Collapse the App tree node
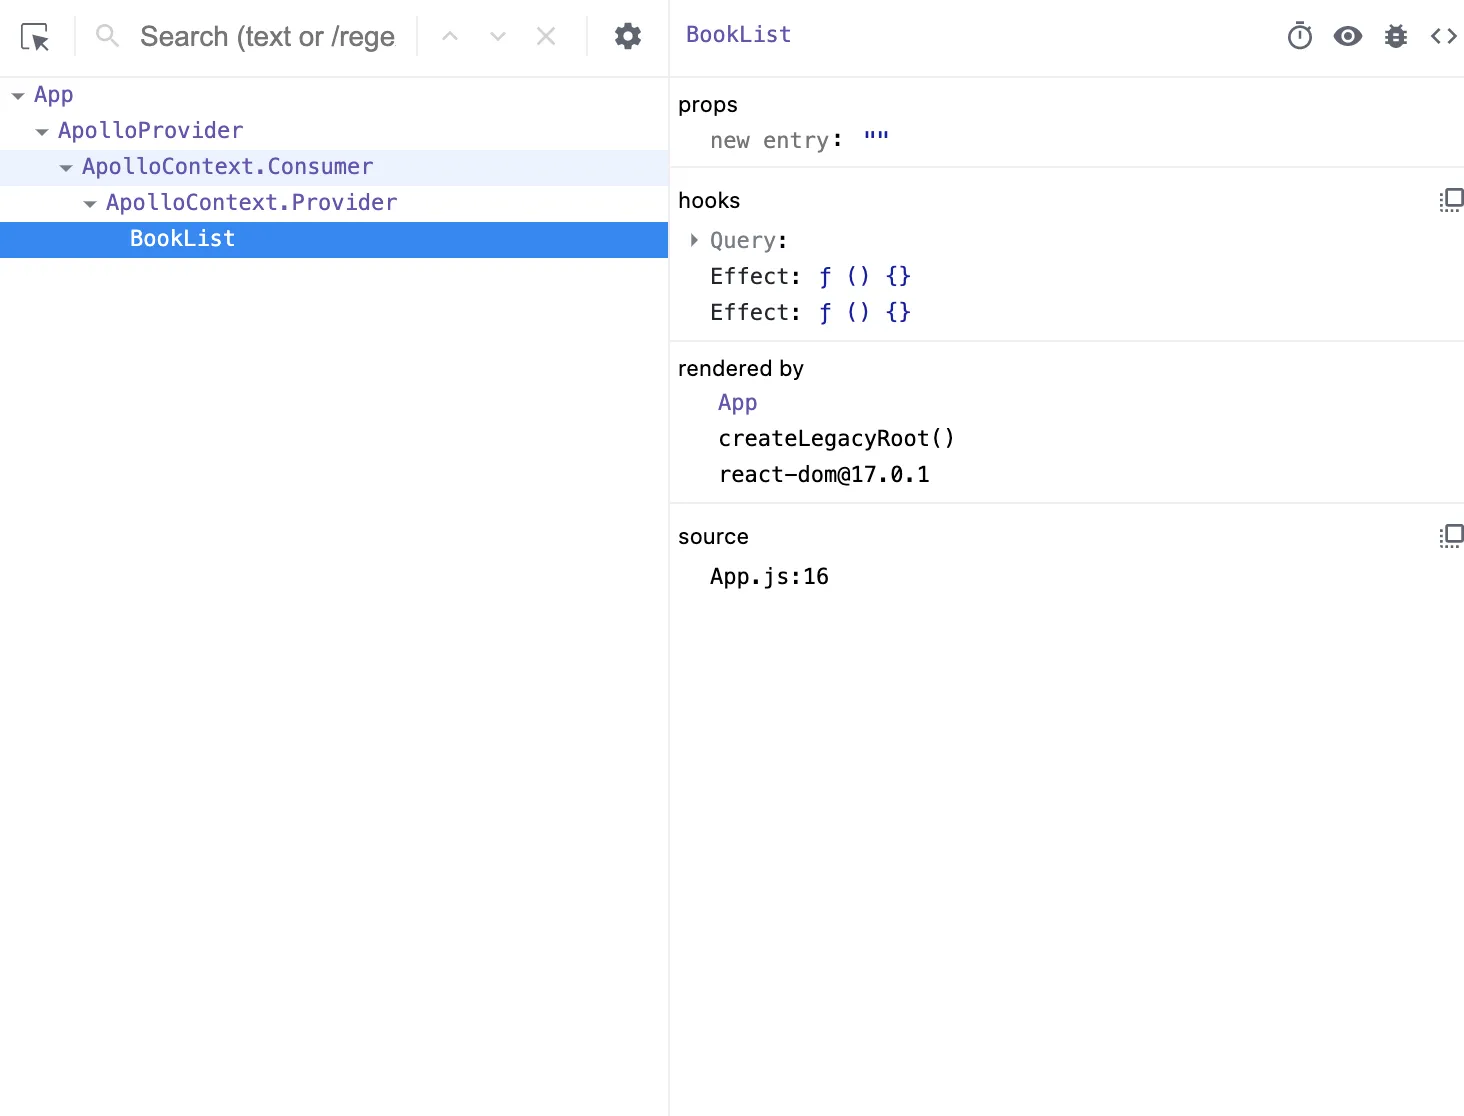Screen dimensions: 1464x1116 (18, 96)
